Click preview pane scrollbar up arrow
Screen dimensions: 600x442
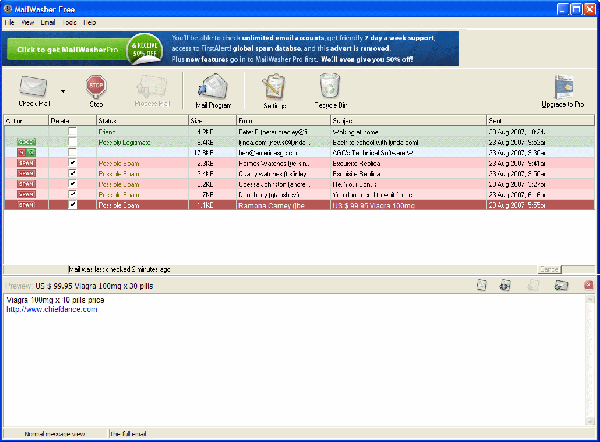(590, 298)
